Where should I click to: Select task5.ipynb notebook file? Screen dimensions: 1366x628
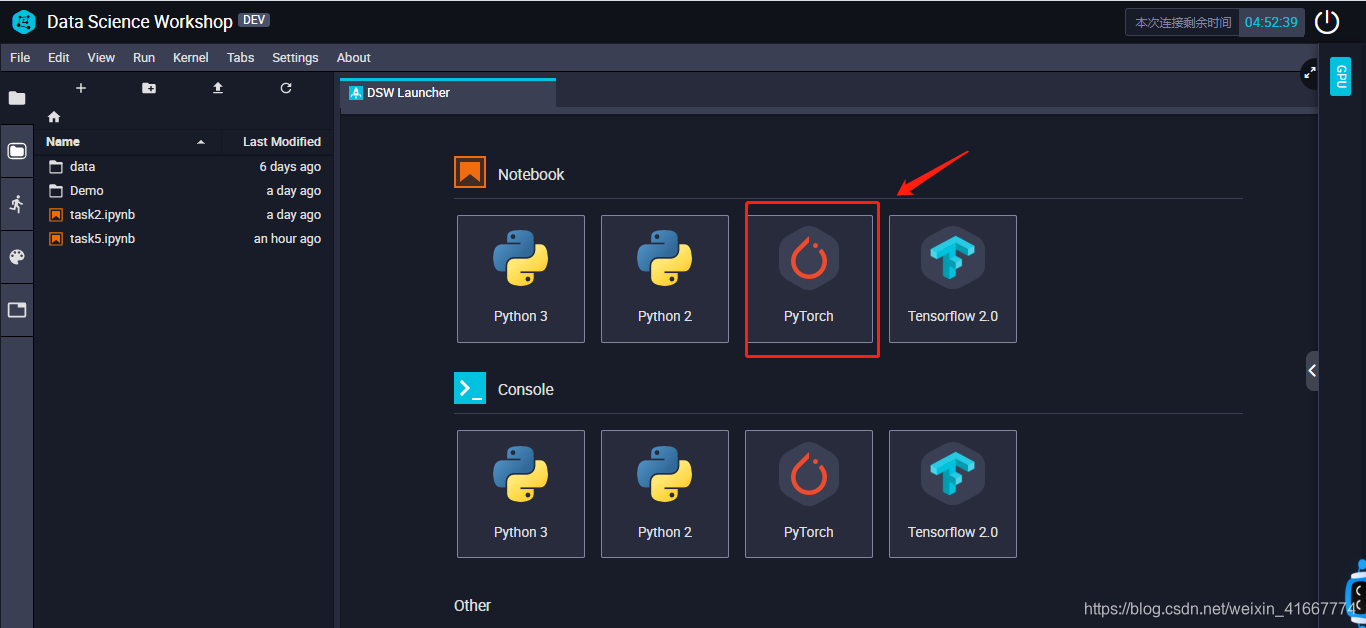[x=184, y=239]
